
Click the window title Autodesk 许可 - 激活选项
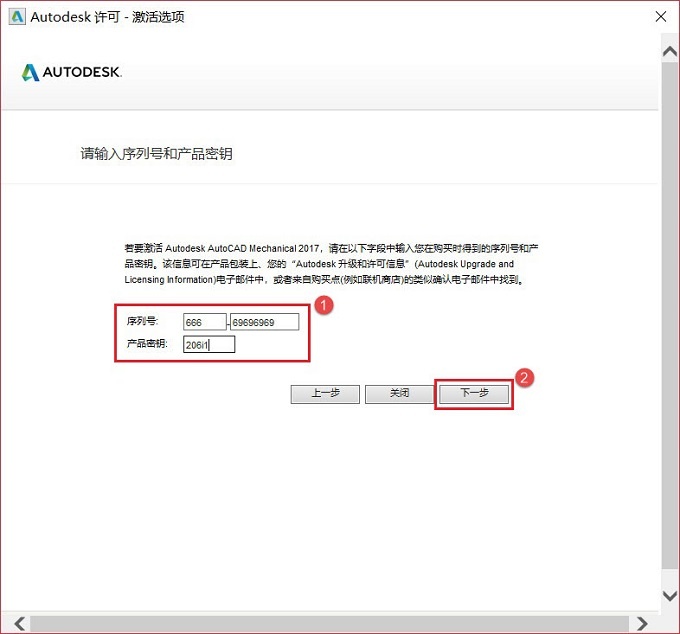coord(107,17)
